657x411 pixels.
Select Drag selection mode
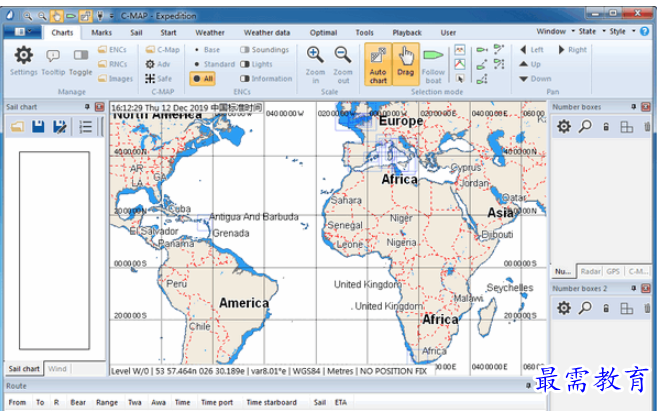click(x=406, y=64)
